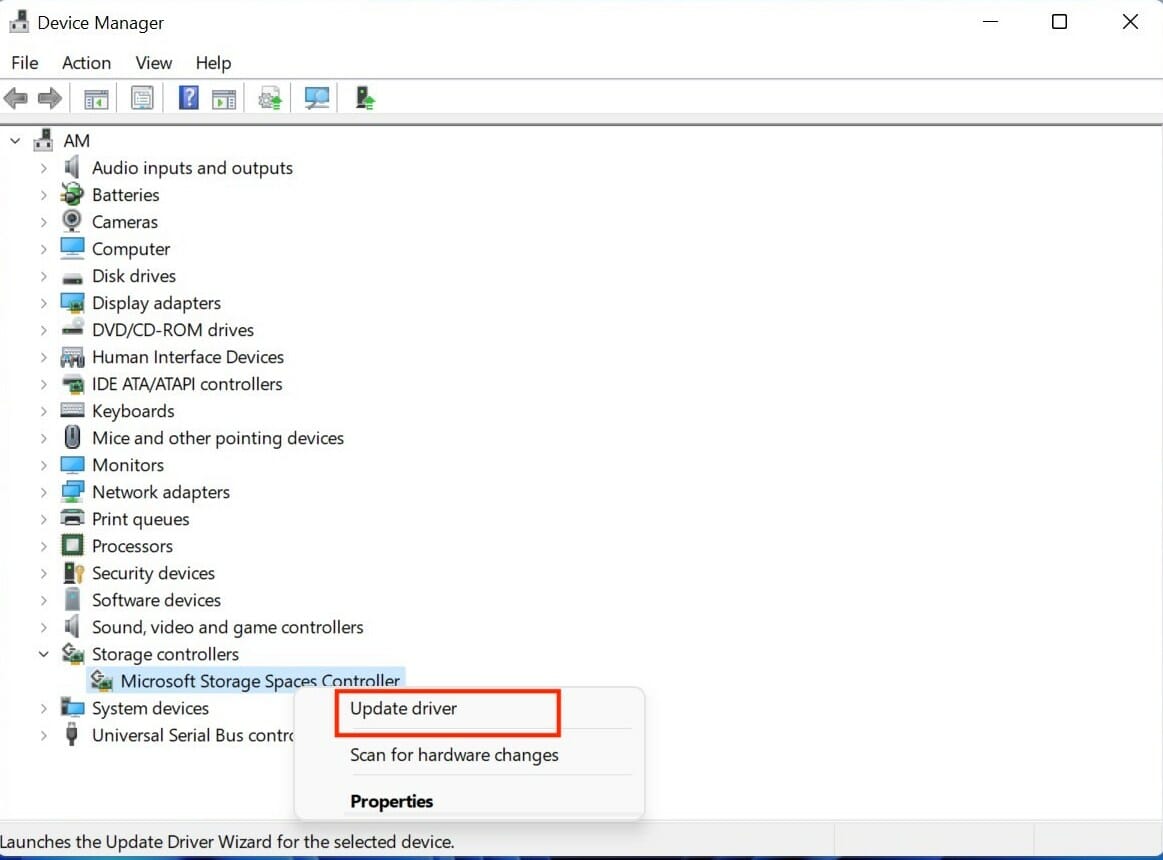Screen dimensions: 1163x860
Task: Expand the Universal Serial Bus controllers node
Action: pos(43,735)
